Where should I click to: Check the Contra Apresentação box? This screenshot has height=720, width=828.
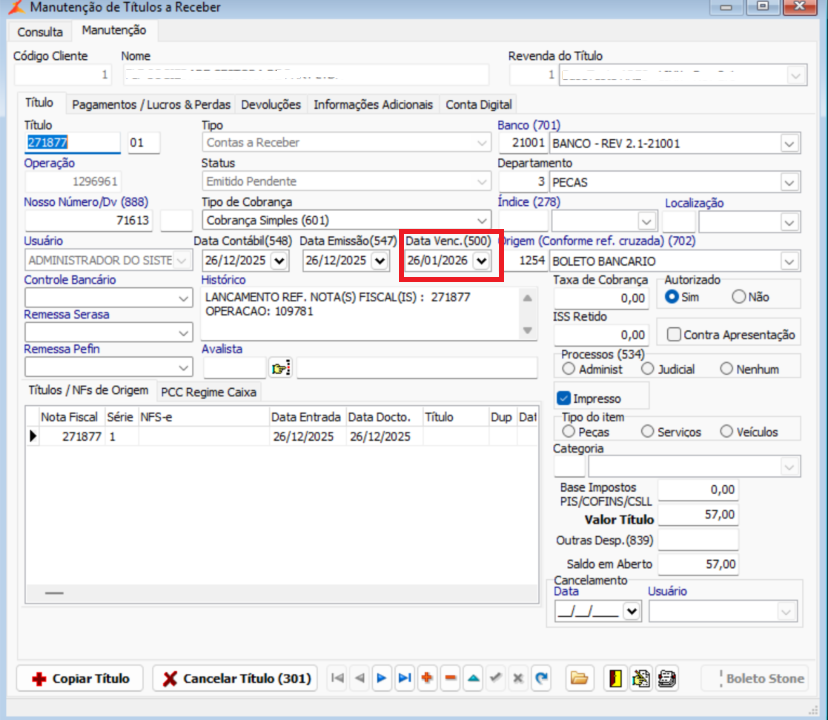(x=674, y=335)
